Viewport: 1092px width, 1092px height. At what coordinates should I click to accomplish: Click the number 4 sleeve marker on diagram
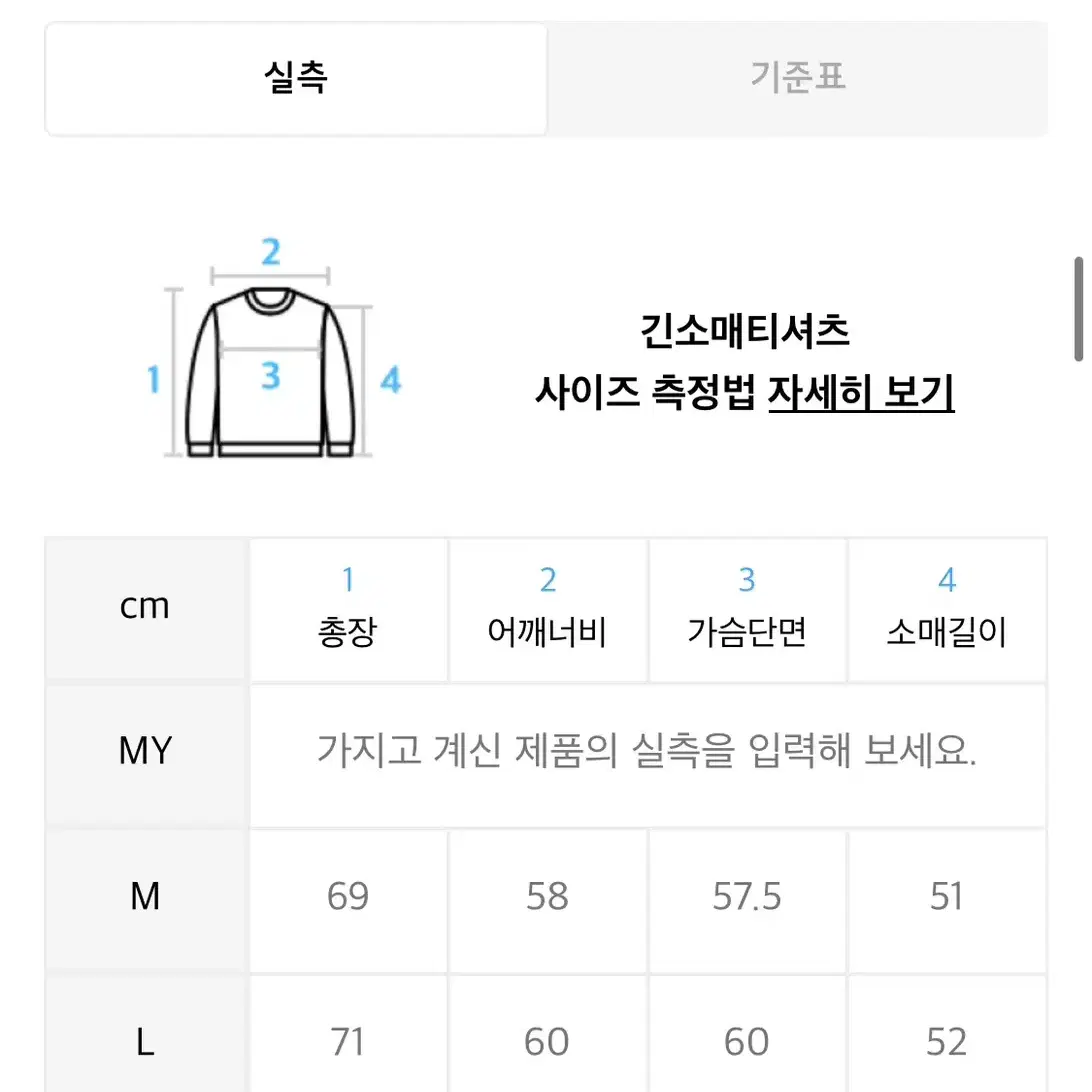coord(391,380)
